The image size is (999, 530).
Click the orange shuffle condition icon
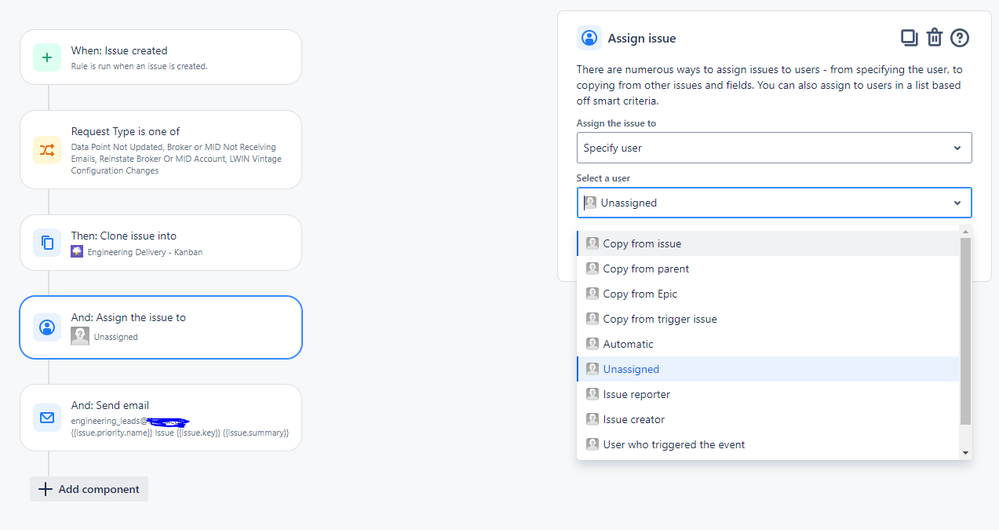[x=47, y=150]
